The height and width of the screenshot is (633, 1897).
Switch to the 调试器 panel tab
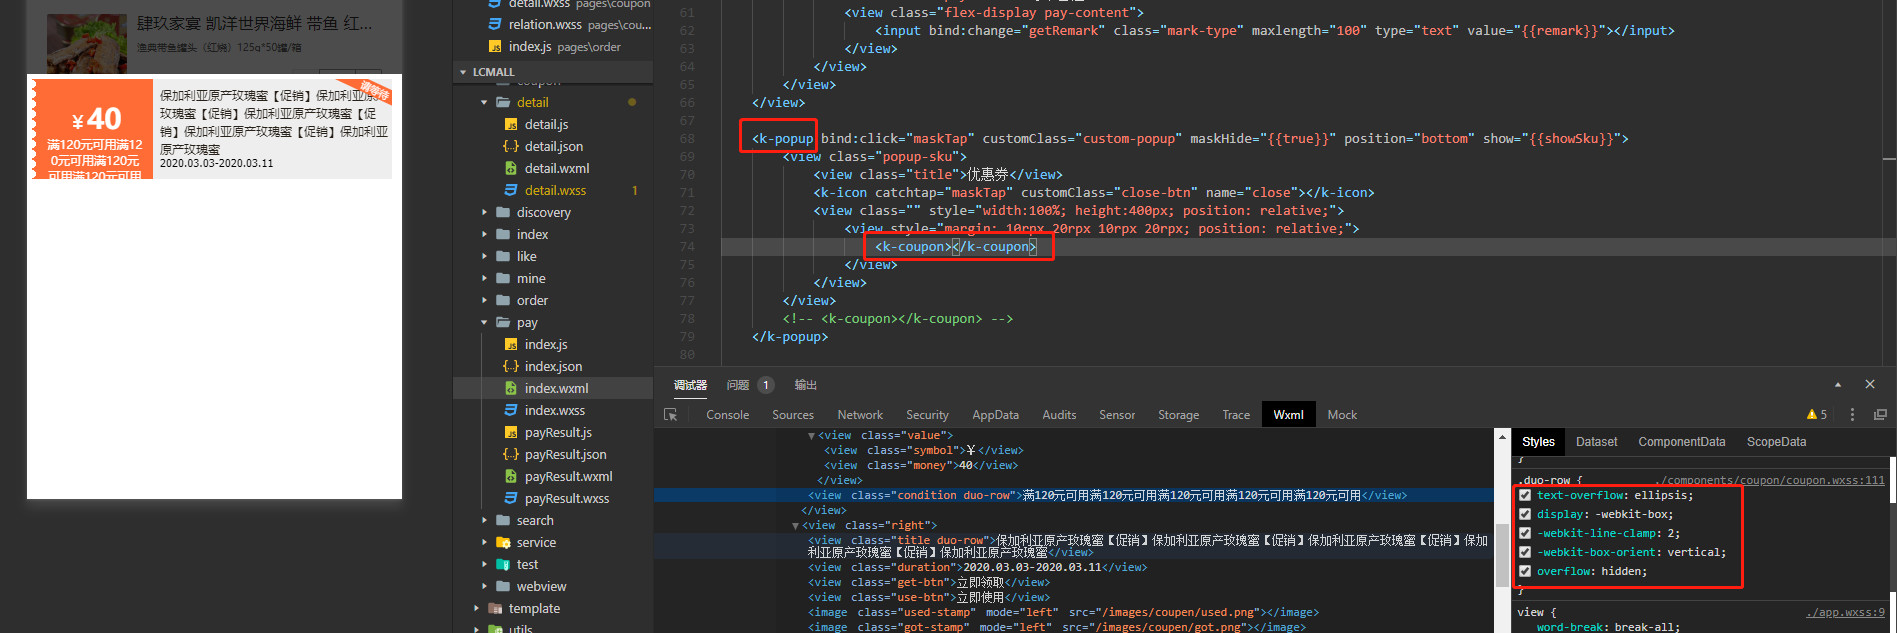690,385
